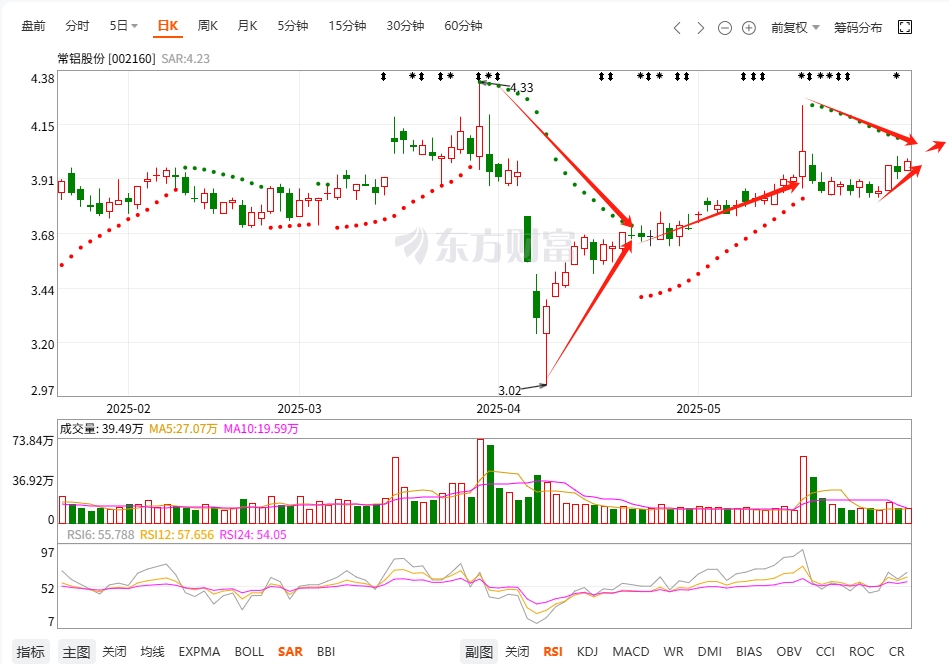
Task: Switch to 分时 tab
Action: tap(77, 25)
